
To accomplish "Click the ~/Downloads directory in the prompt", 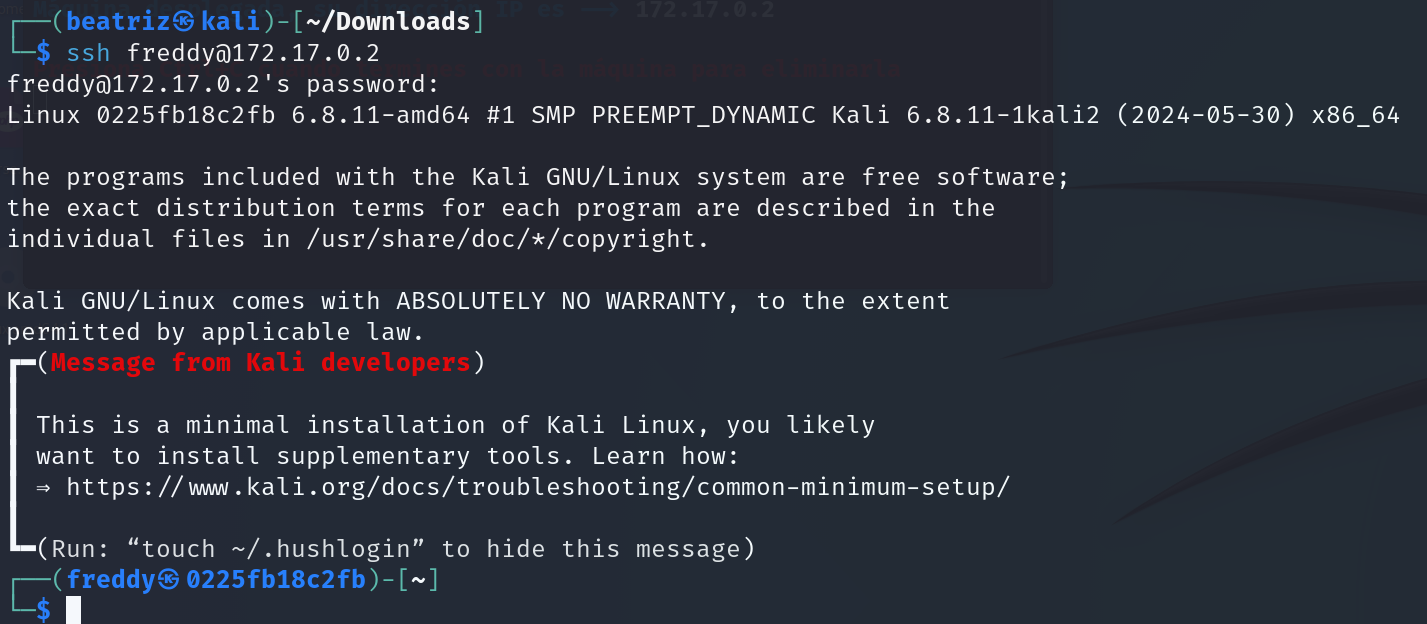I will coord(388,21).
